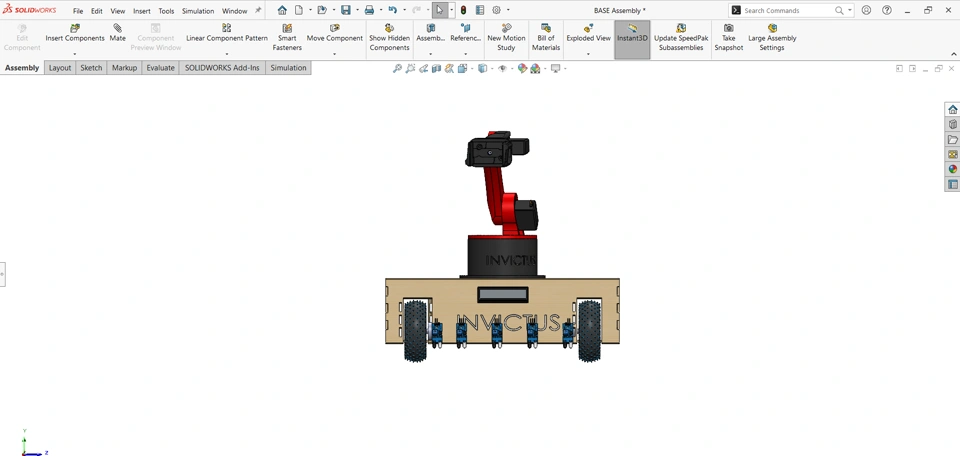960x456 pixels.
Task: Click Zoom to Fit in view toolbar
Action: [397, 69]
